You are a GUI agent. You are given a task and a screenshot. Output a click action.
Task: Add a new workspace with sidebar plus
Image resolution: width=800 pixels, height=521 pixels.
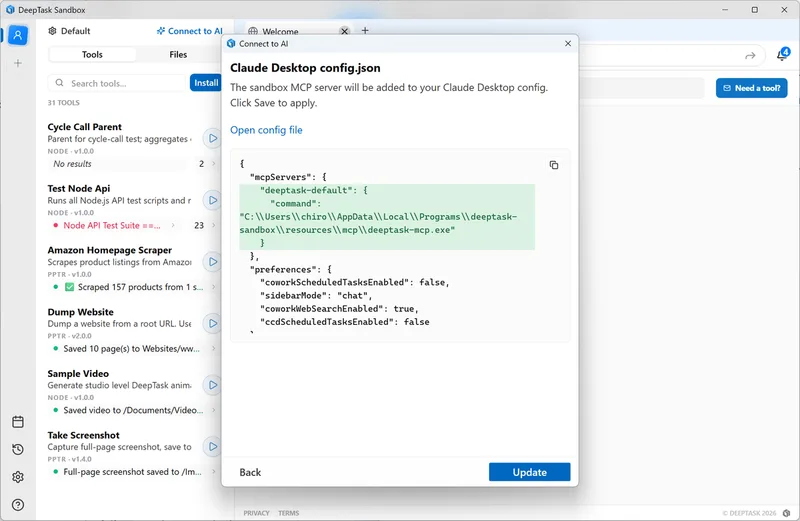coord(18,63)
